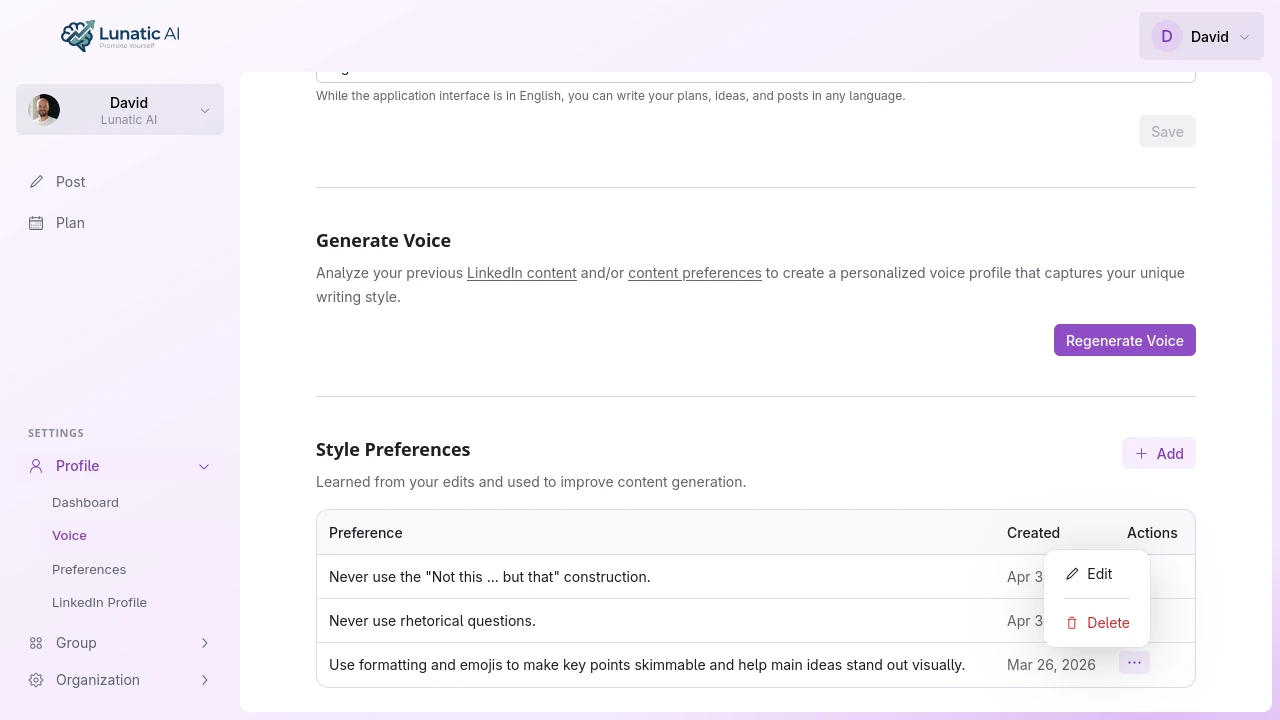The height and width of the screenshot is (720, 1280).
Task: Open the Preferences settings page
Action: 89,570
